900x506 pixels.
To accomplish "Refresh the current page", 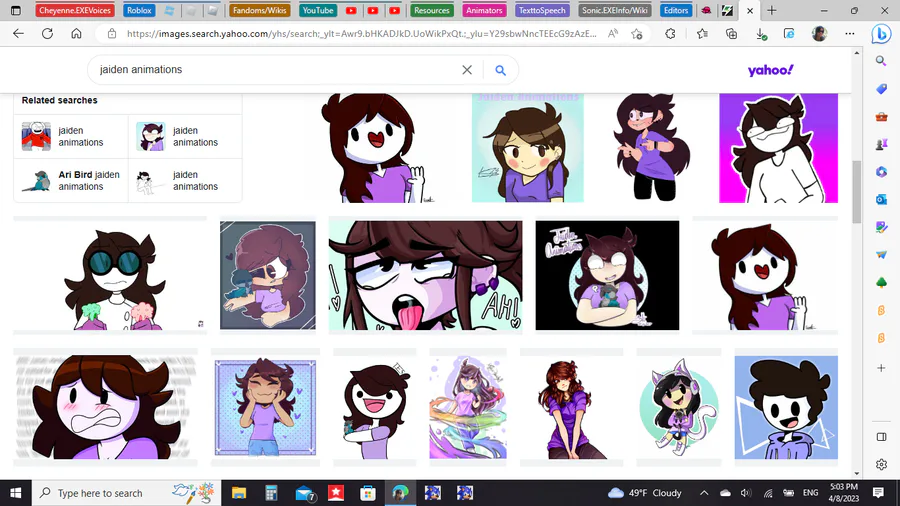I will pyautogui.click(x=47, y=34).
